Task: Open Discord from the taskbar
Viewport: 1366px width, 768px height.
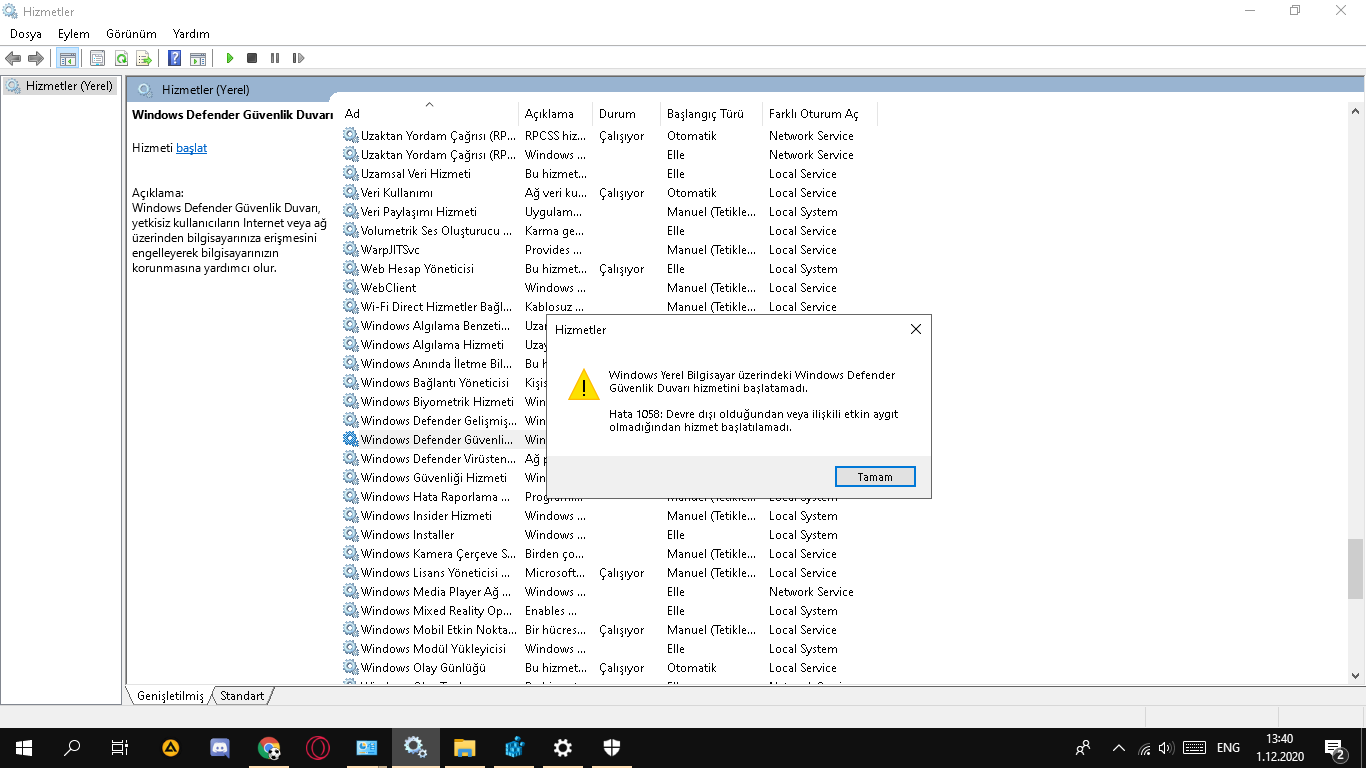Action: [x=220, y=747]
